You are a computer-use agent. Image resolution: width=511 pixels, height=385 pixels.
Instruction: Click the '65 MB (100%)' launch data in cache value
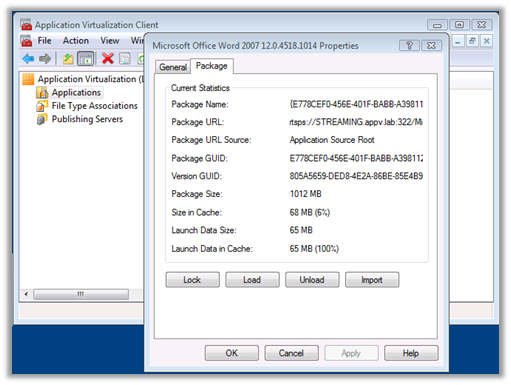point(314,248)
